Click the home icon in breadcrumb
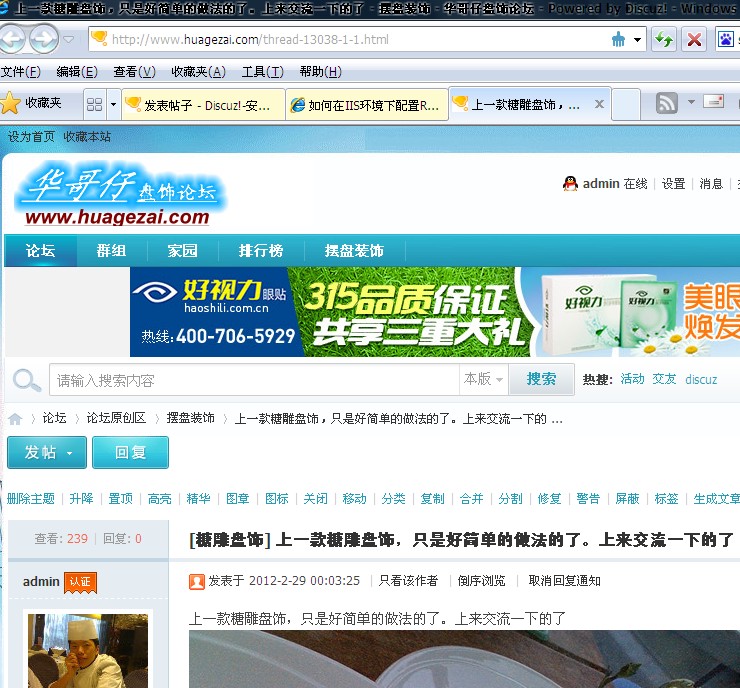 tap(15, 419)
